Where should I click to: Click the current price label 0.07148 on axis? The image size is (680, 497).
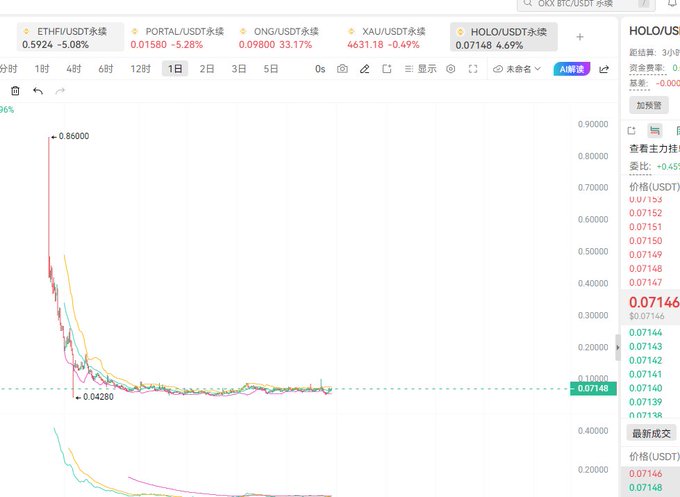point(593,388)
